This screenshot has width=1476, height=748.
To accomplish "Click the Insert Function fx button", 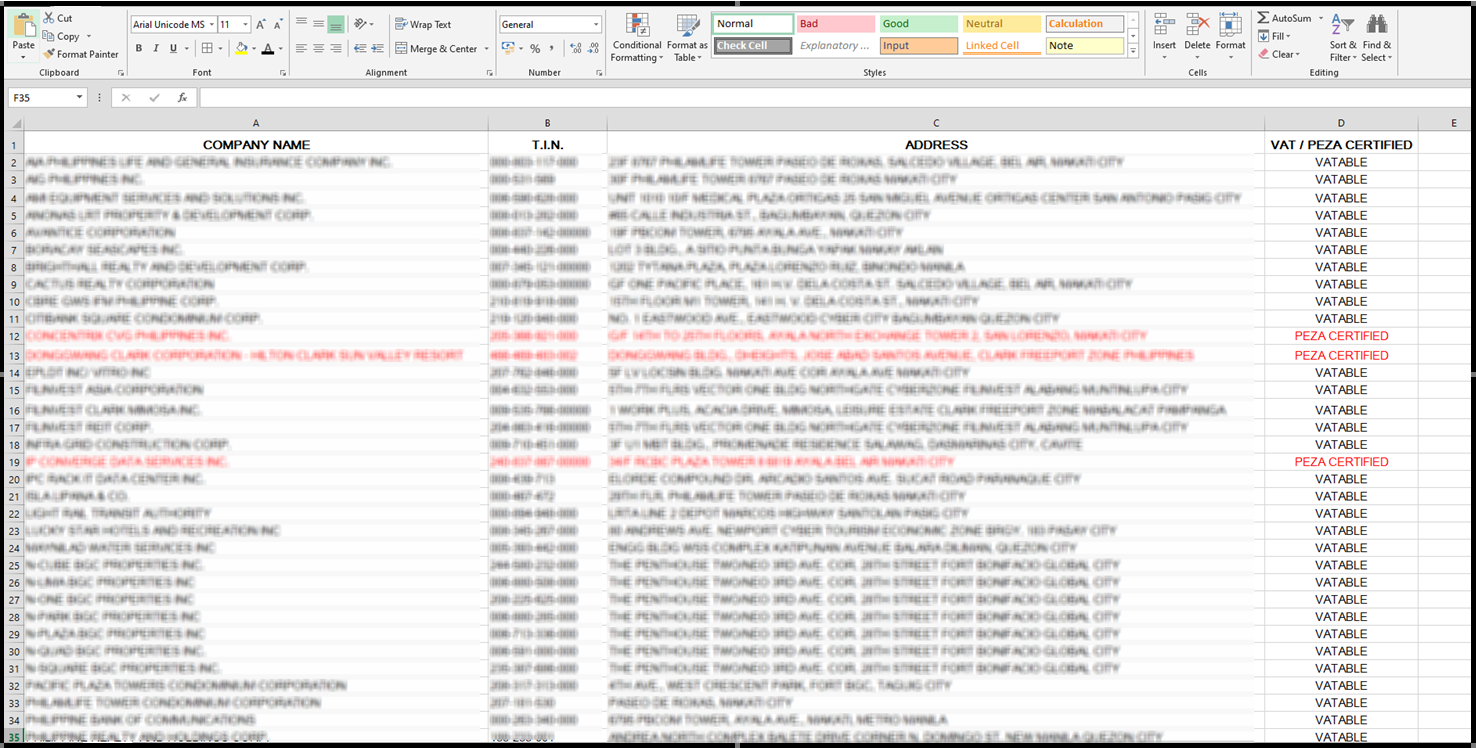I will [182, 98].
